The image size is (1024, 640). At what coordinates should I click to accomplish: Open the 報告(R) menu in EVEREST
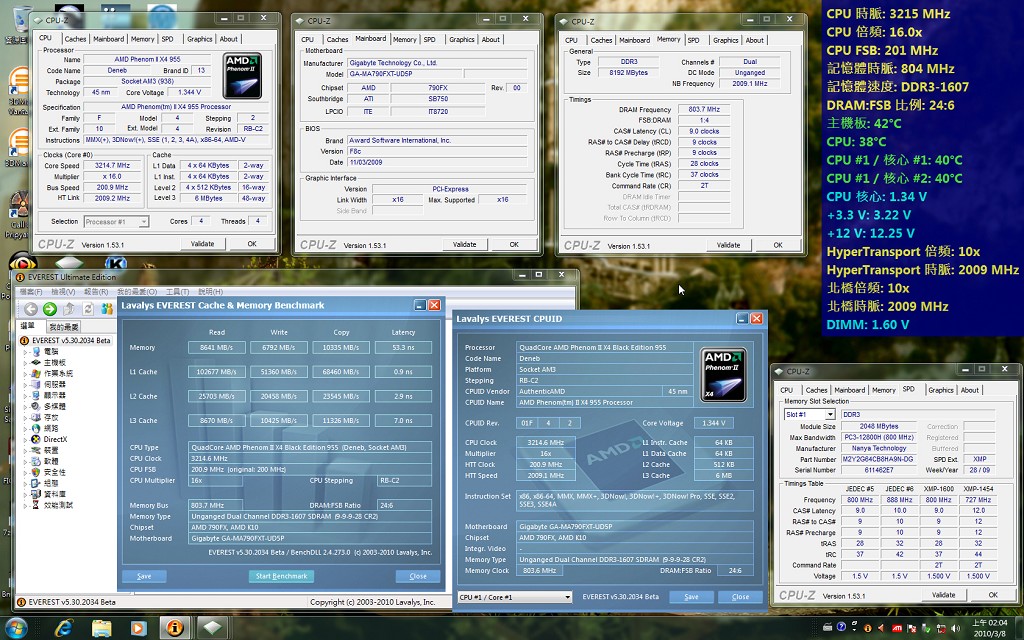pos(96,291)
